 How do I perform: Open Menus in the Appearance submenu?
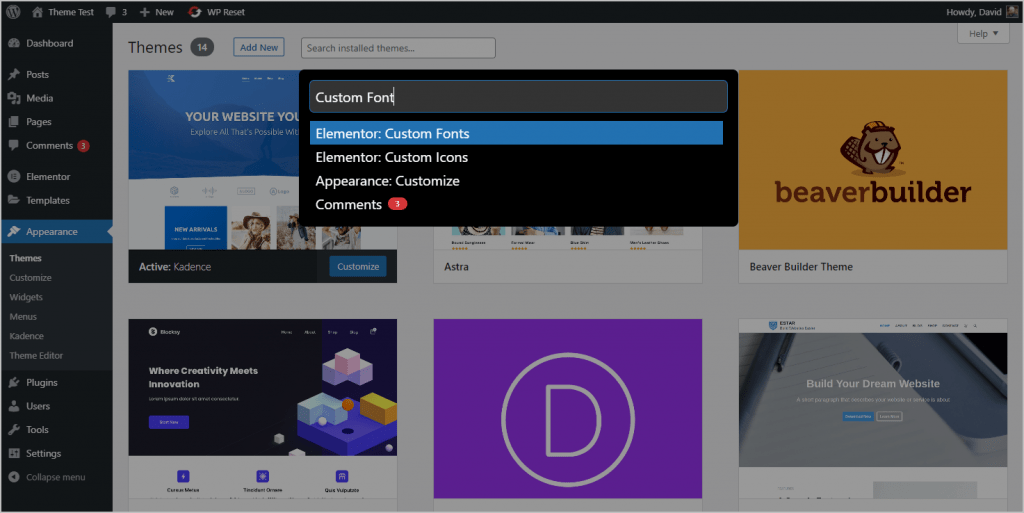pyautogui.click(x=23, y=317)
